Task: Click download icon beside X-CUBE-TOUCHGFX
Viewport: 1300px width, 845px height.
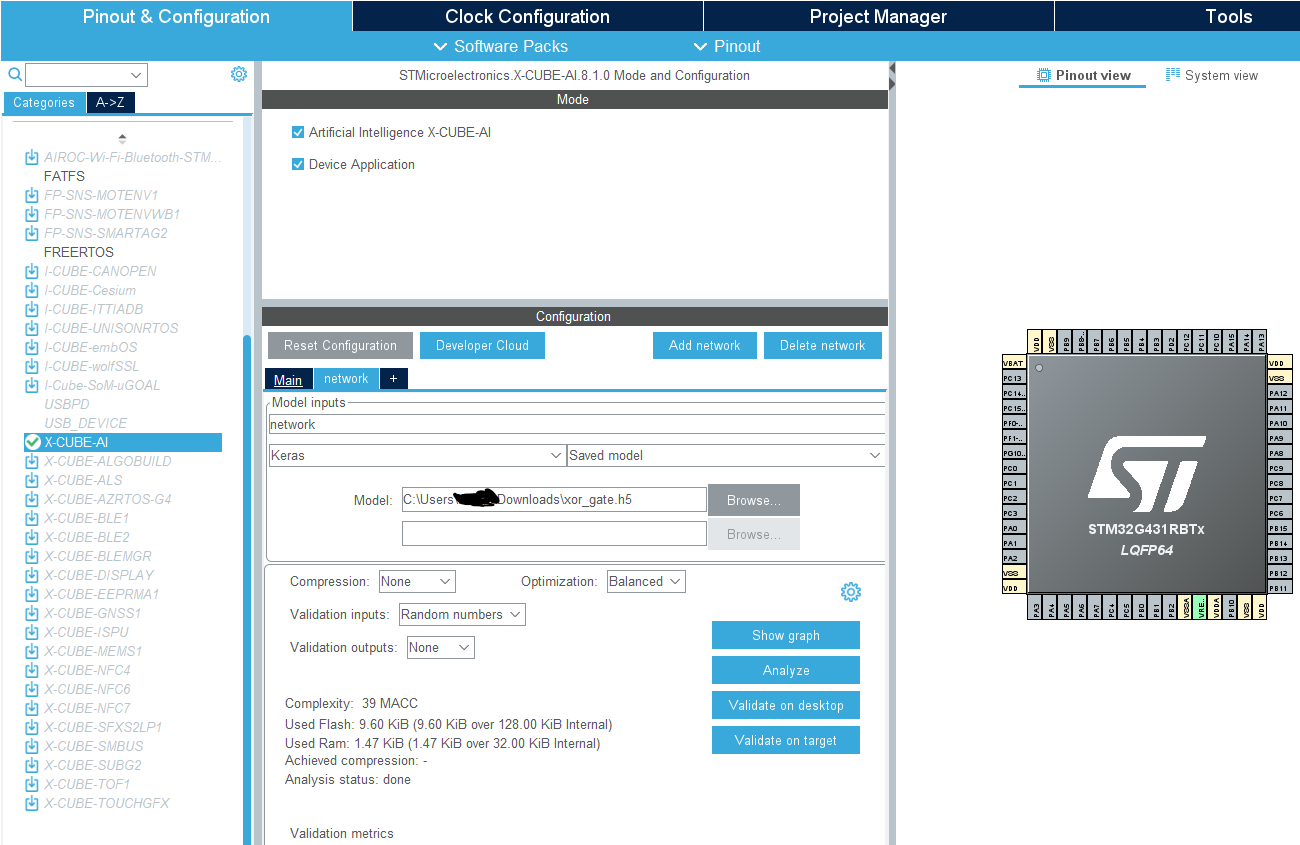Action: (x=32, y=803)
